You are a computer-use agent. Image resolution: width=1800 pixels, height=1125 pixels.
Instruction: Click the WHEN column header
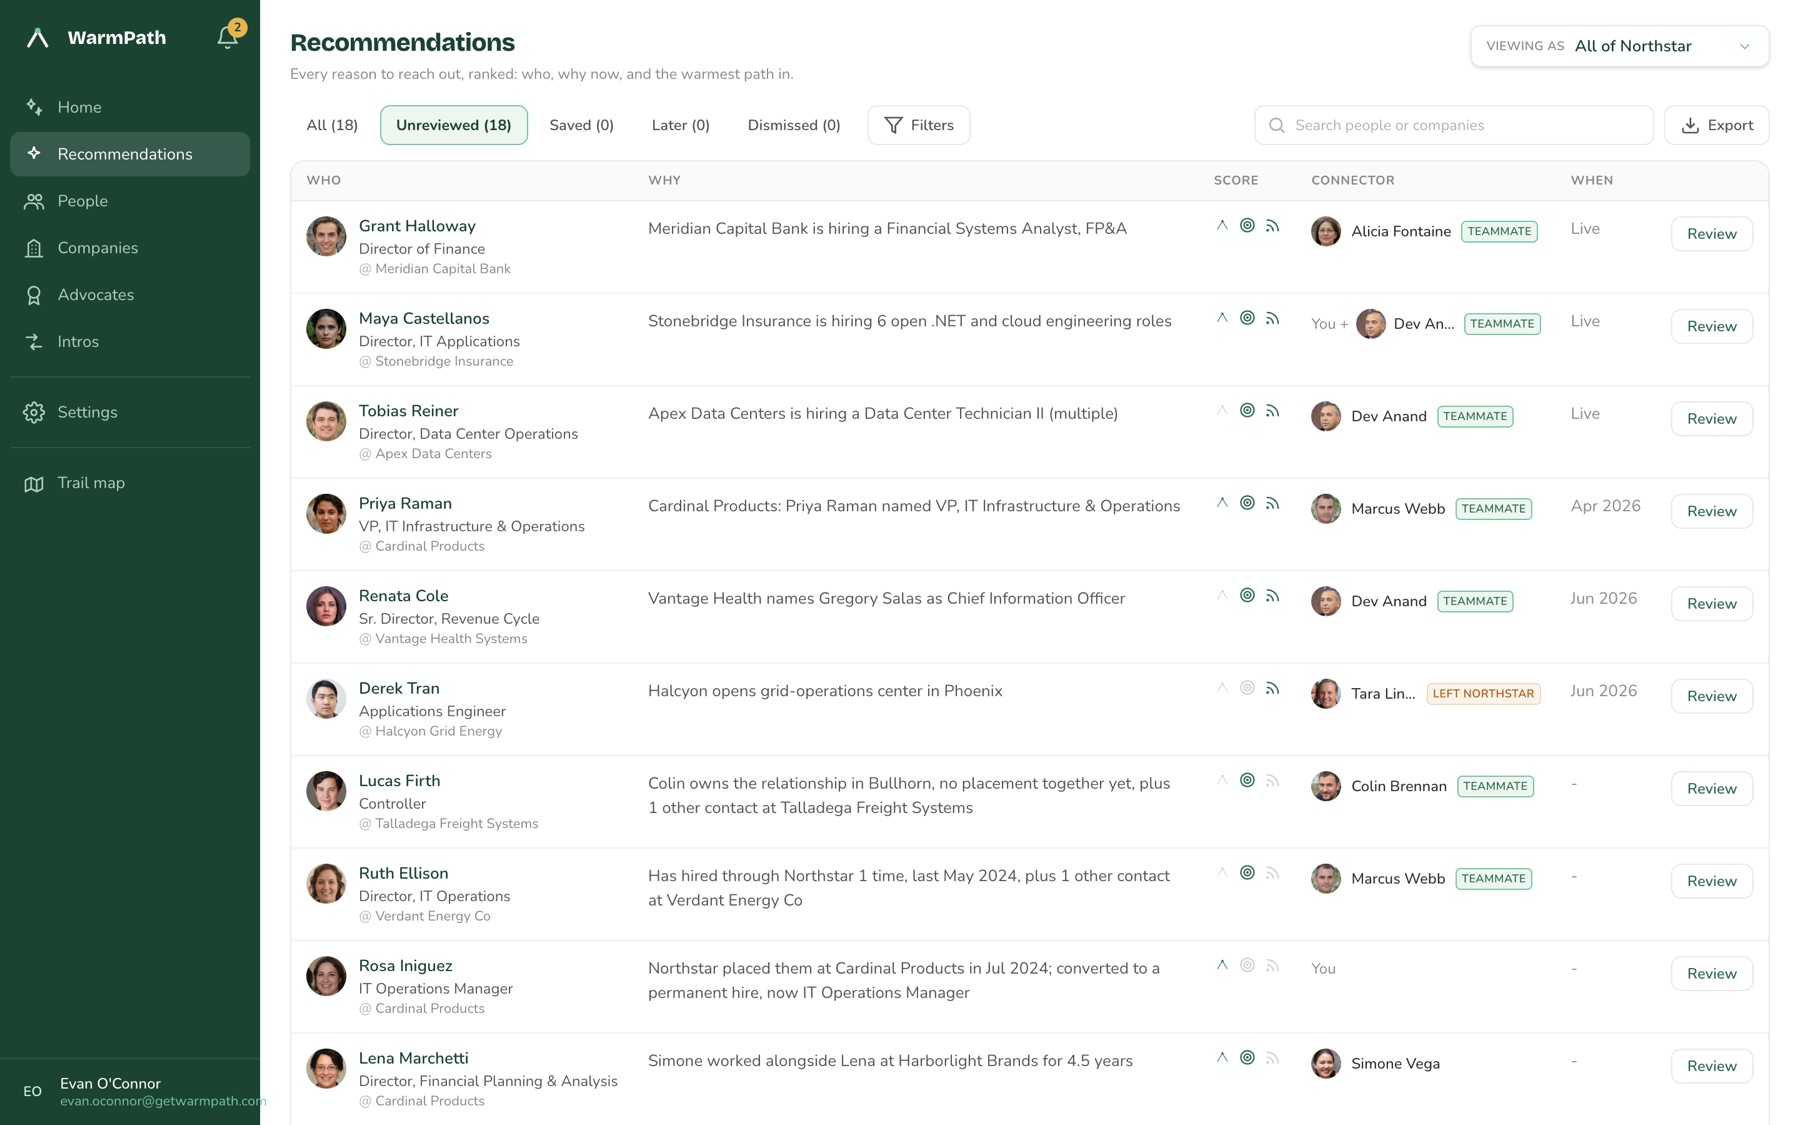coord(1592,180)
